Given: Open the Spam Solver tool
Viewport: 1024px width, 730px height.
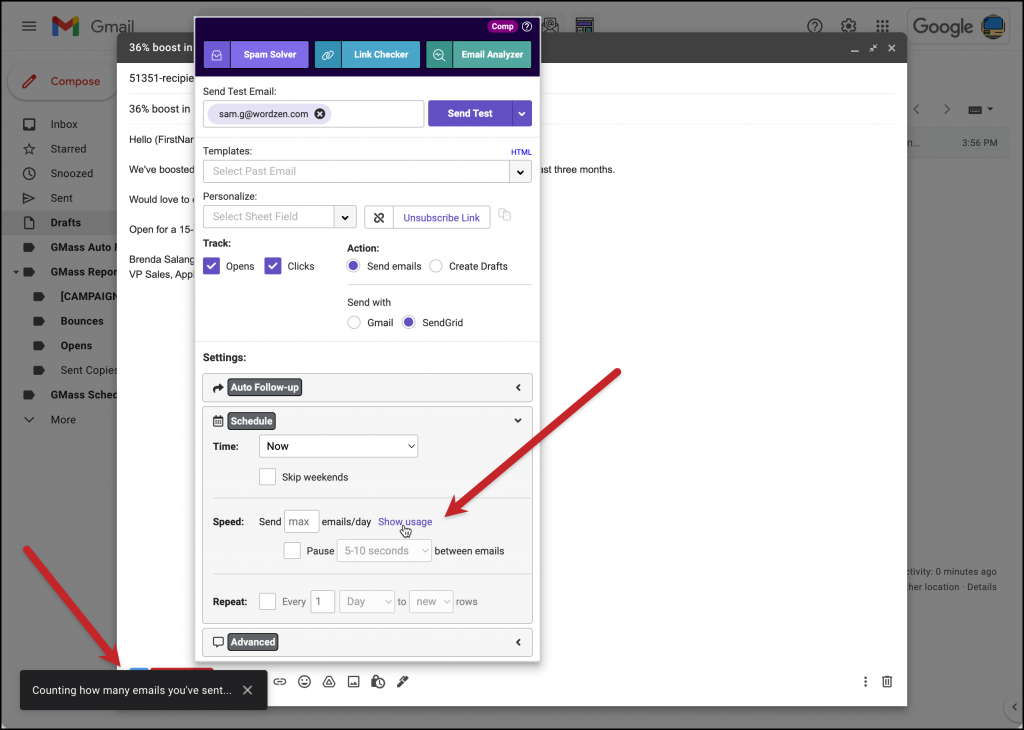Looking at the screenshot, I should (x=268, y=54).
